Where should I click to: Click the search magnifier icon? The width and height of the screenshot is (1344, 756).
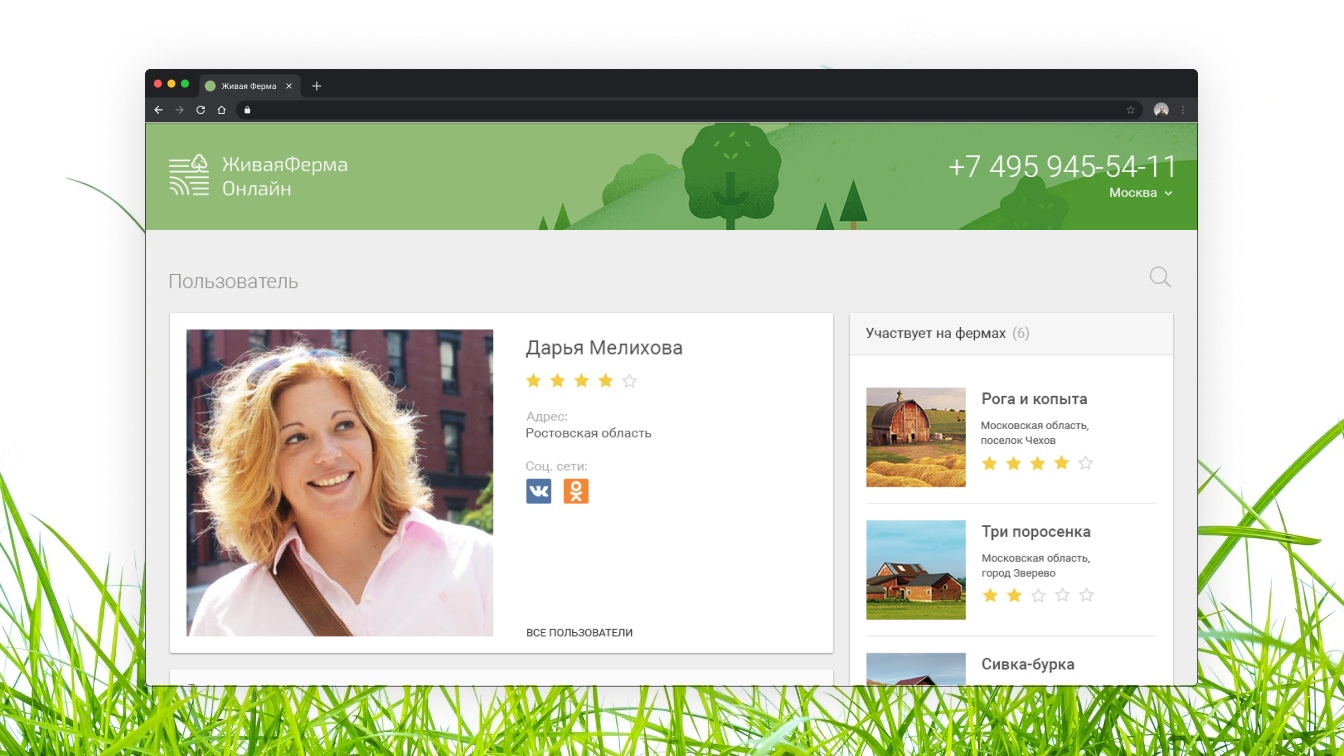pyautogui.click(x=1160, y=277)
